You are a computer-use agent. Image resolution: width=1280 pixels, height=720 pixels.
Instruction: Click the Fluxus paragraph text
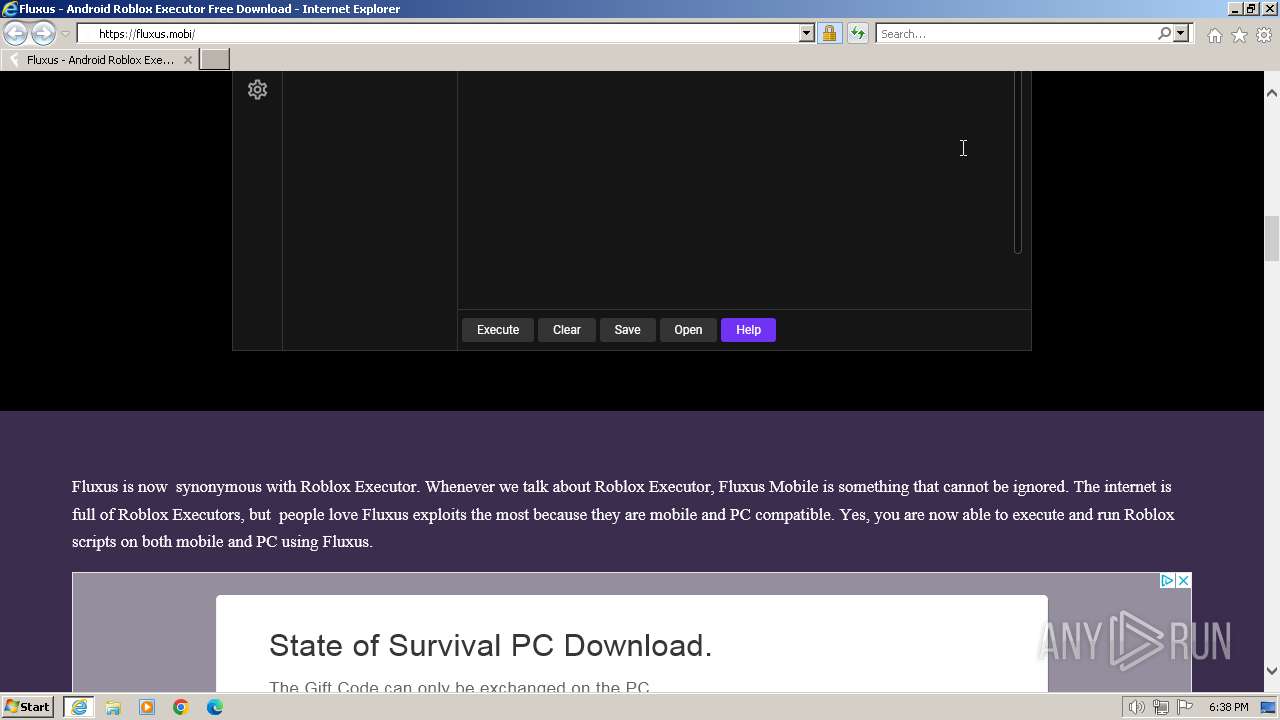623,514
